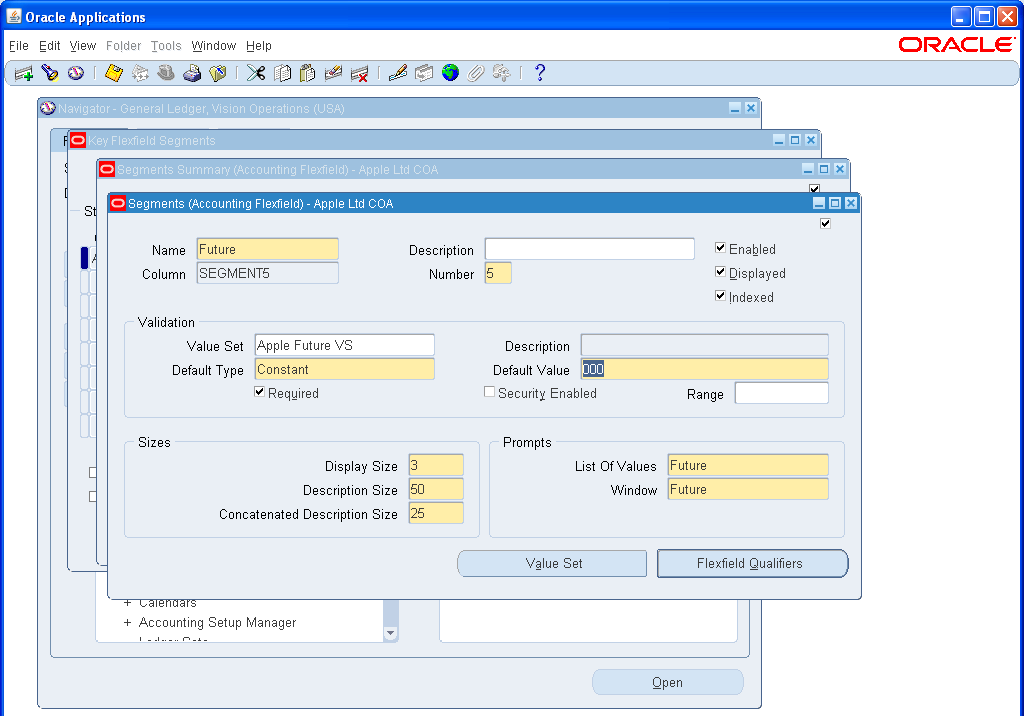Viewport: 1024px width, 716px height.
Task: Uncheck the Enabled checkbox
Action: (x=720, y=248)
